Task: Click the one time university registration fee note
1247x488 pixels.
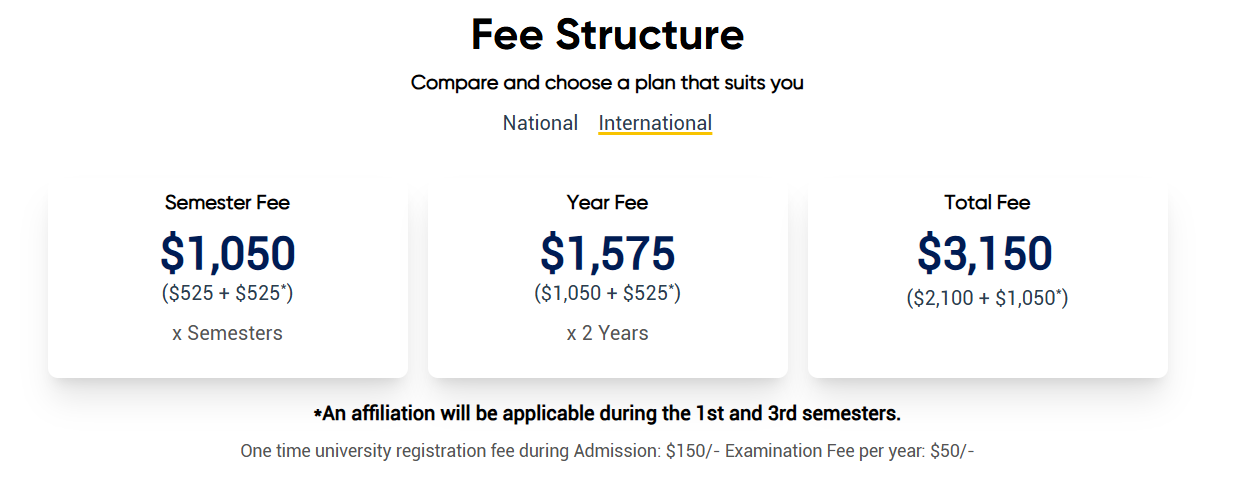Action: click(450, 451)
